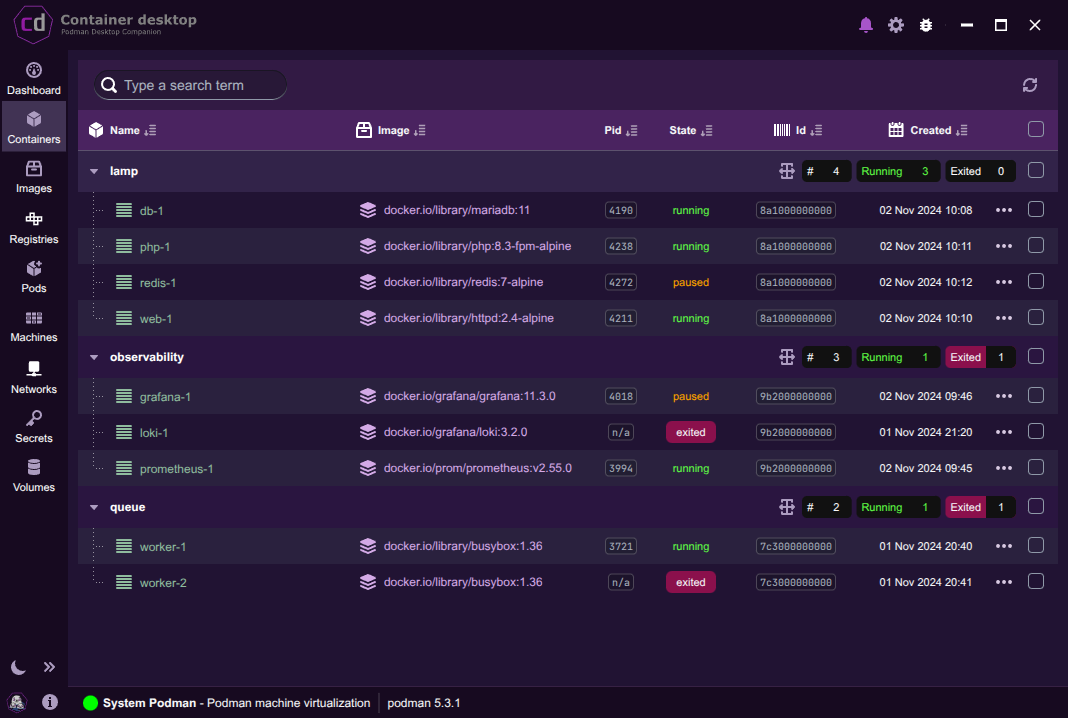Screen dimensions: 1068x718
Task: Check the observability group checkbox
Action: [x=1036, y=356]
